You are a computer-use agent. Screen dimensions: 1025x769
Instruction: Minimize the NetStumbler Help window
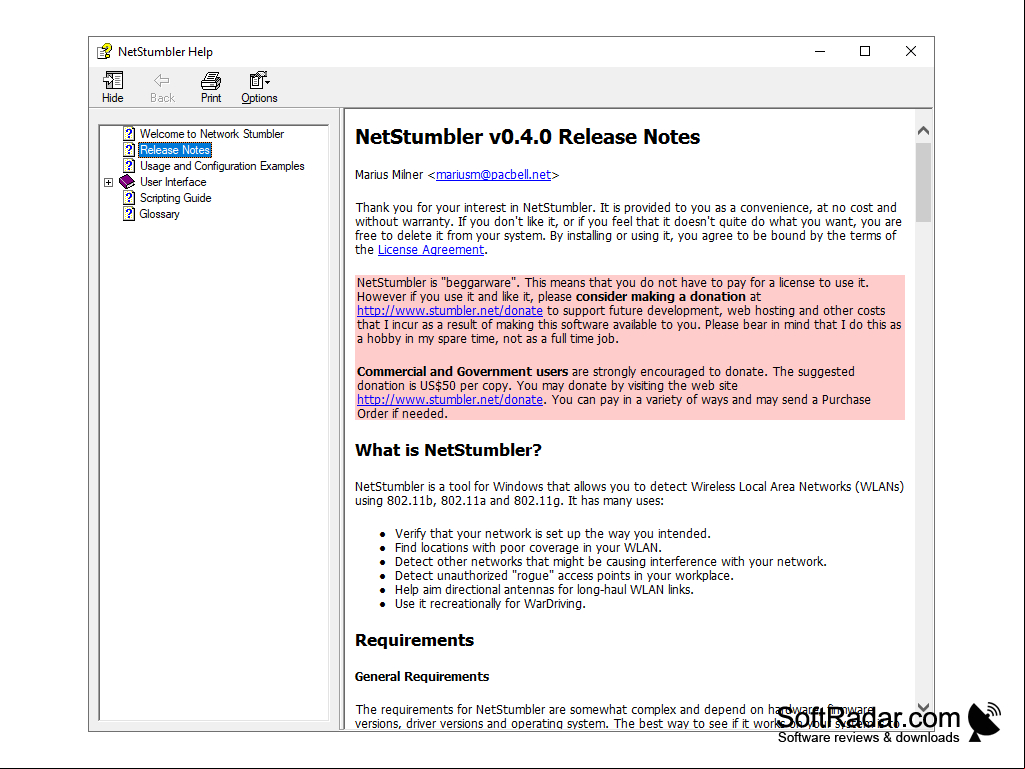coord(820,52)
